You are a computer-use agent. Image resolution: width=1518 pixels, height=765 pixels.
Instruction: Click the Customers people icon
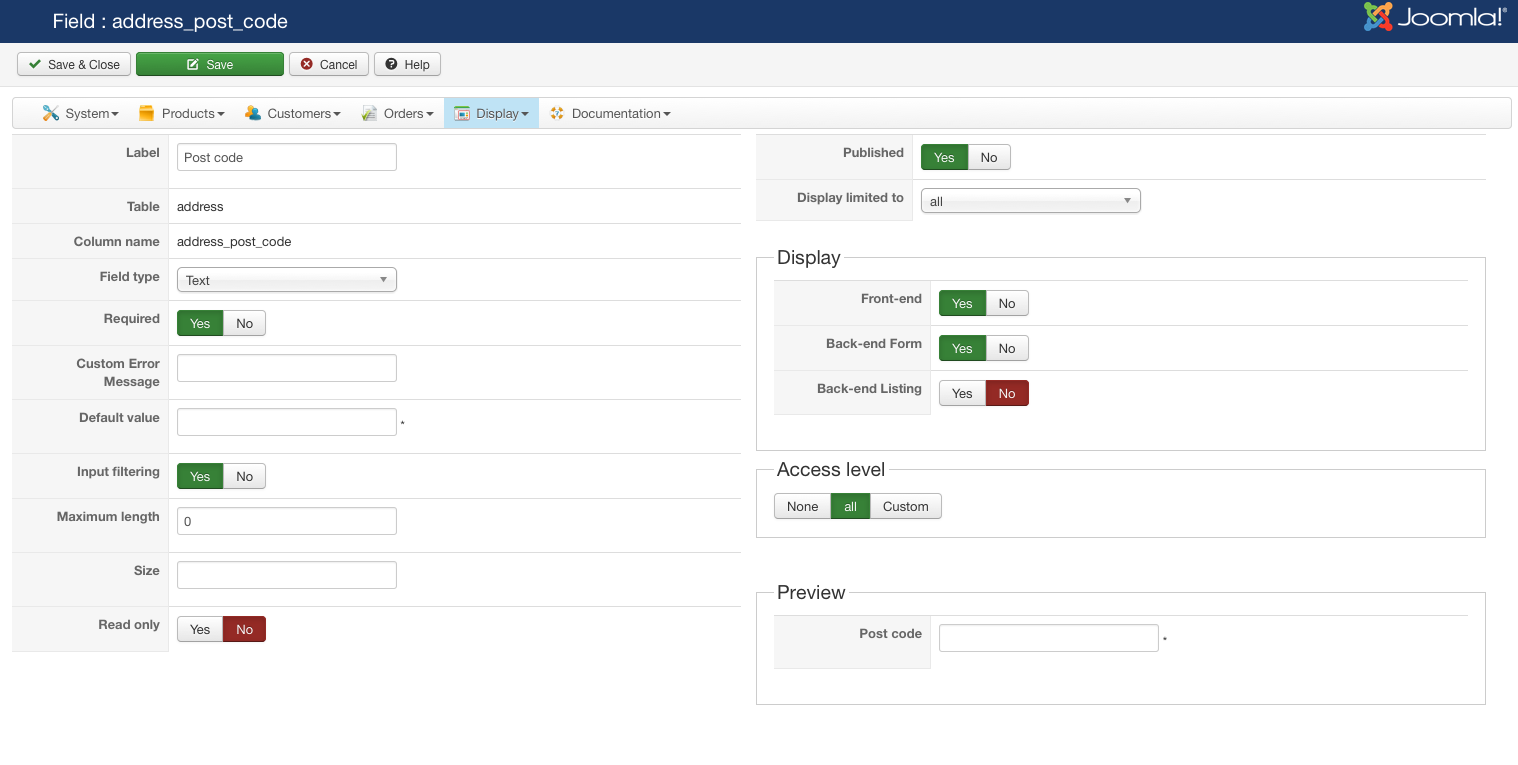pos(253,113)
